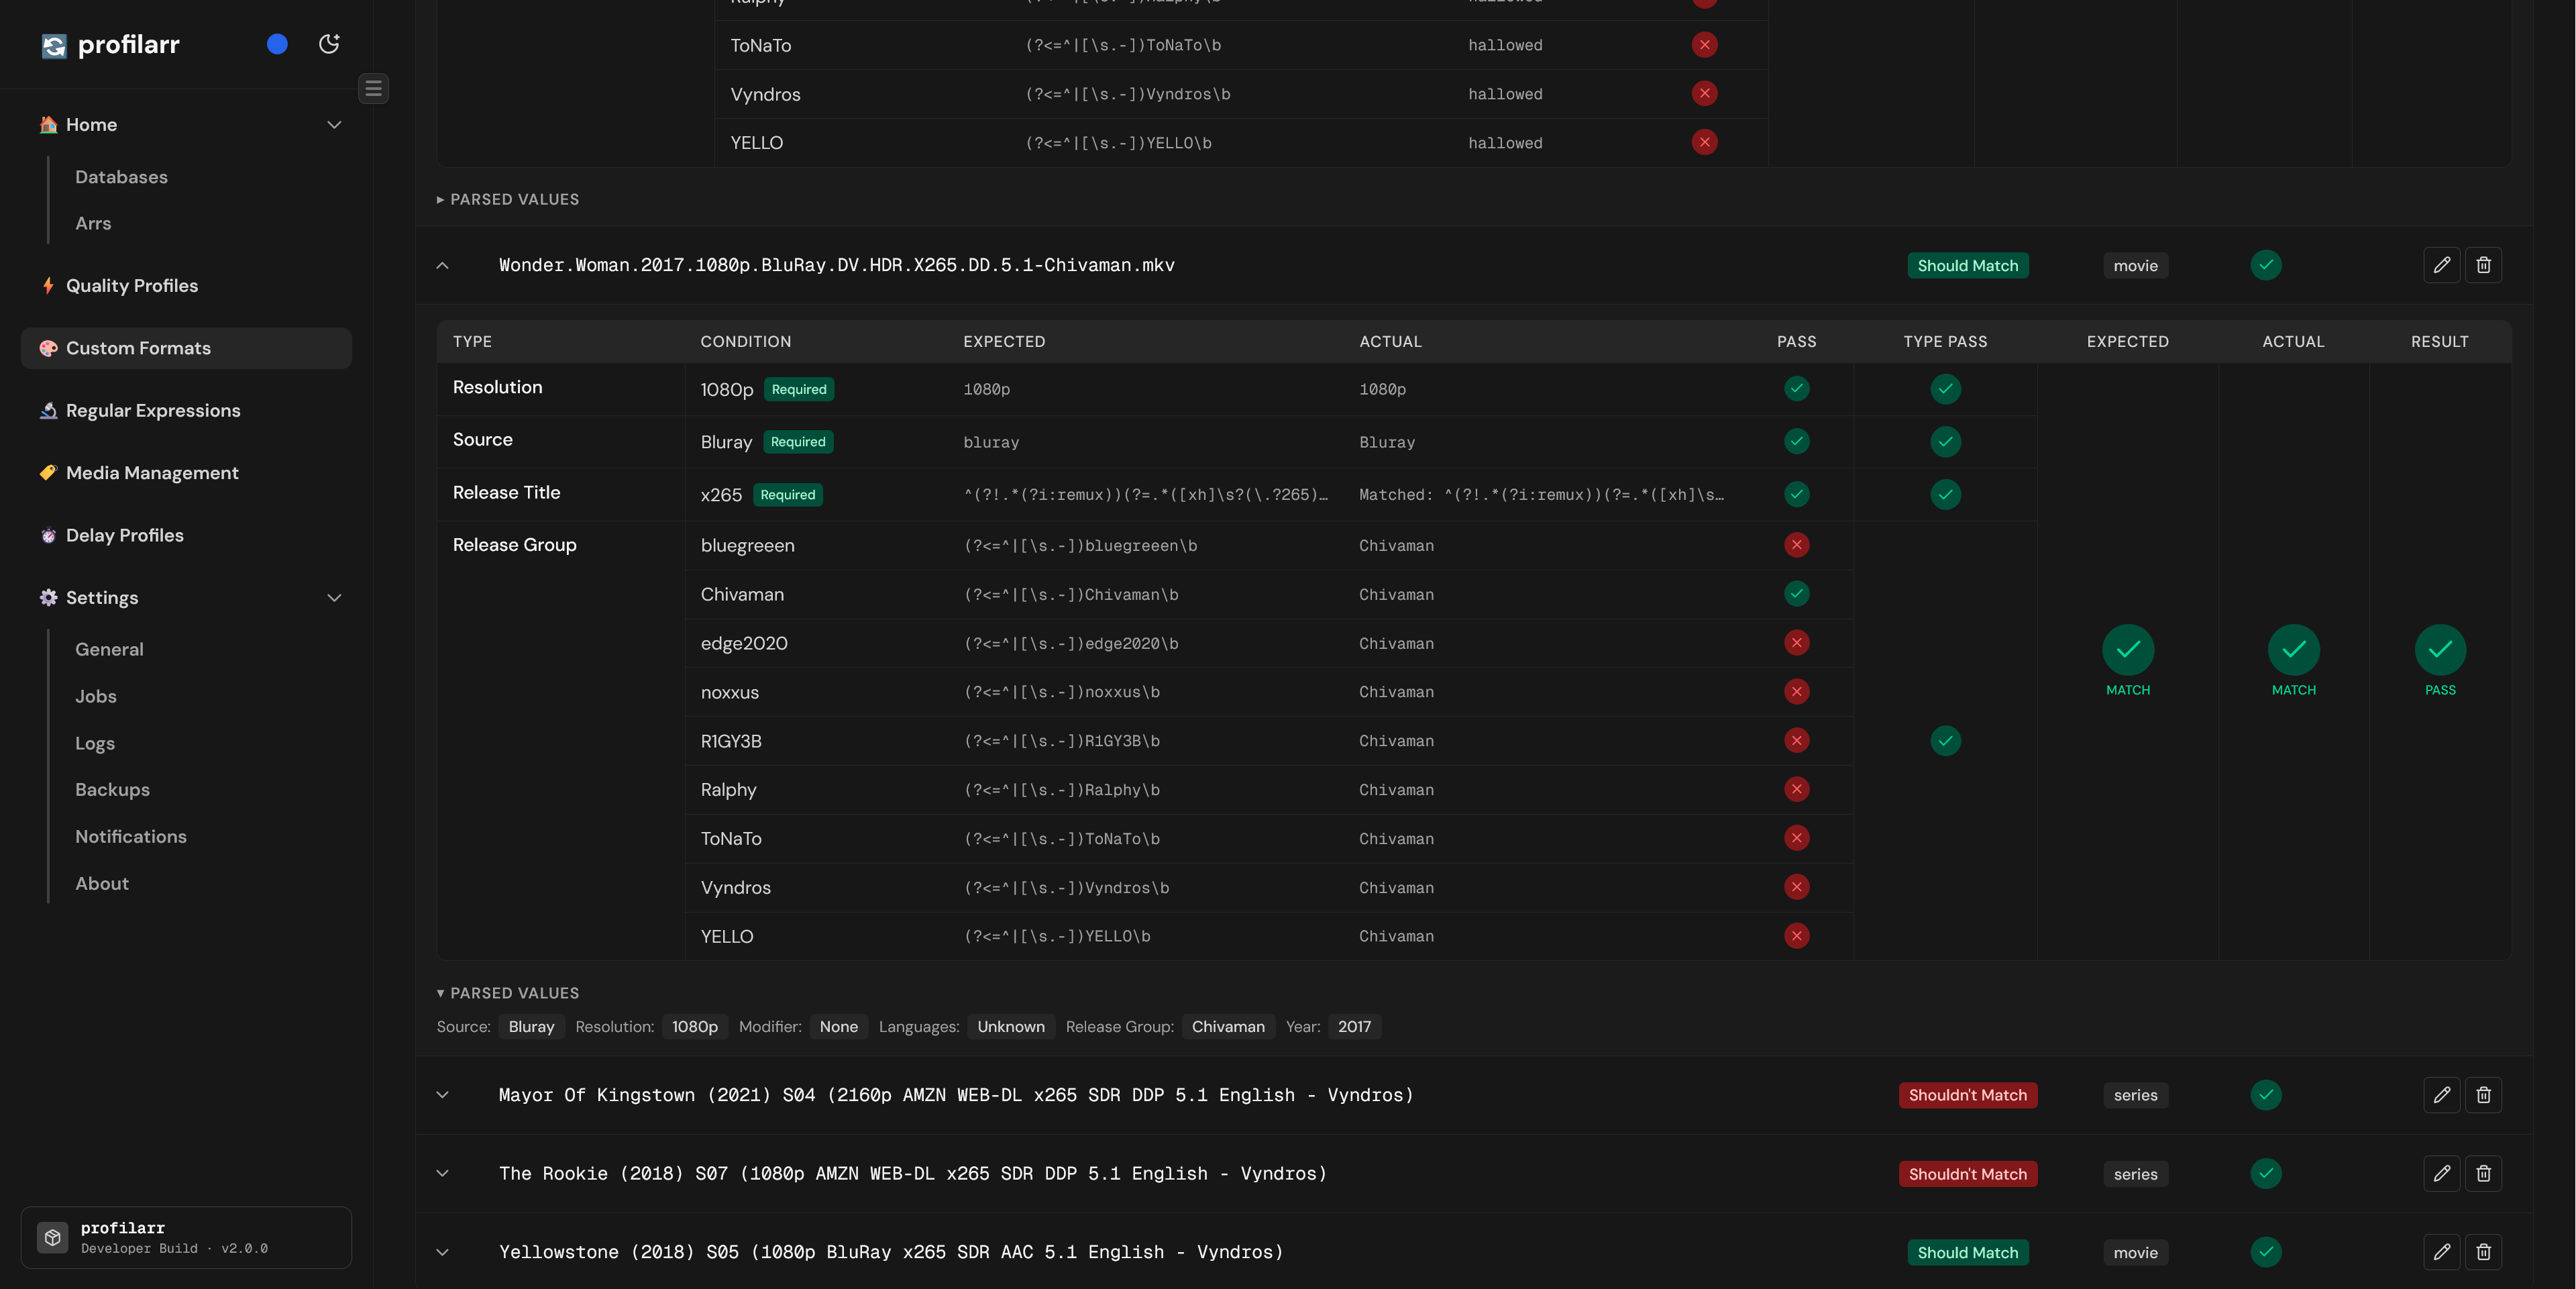This screenshot has width=2576, height=1289.
Task: Click the Release Group Chivaman parsed value
Action: [1228, 1027]
